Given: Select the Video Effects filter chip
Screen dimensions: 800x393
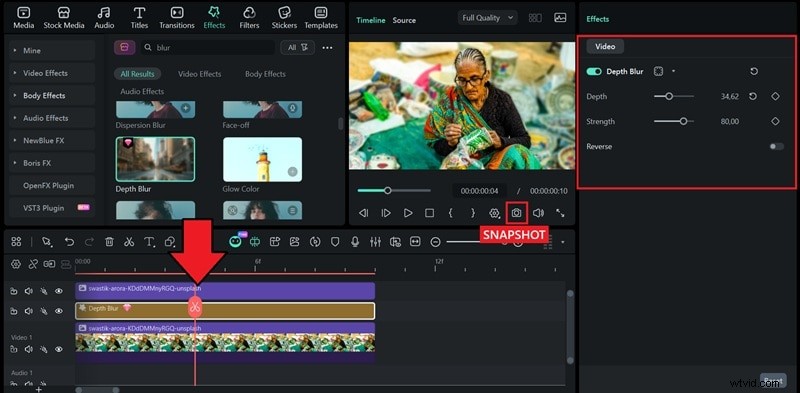Looking at the screenshot, I should pos(199,74).
